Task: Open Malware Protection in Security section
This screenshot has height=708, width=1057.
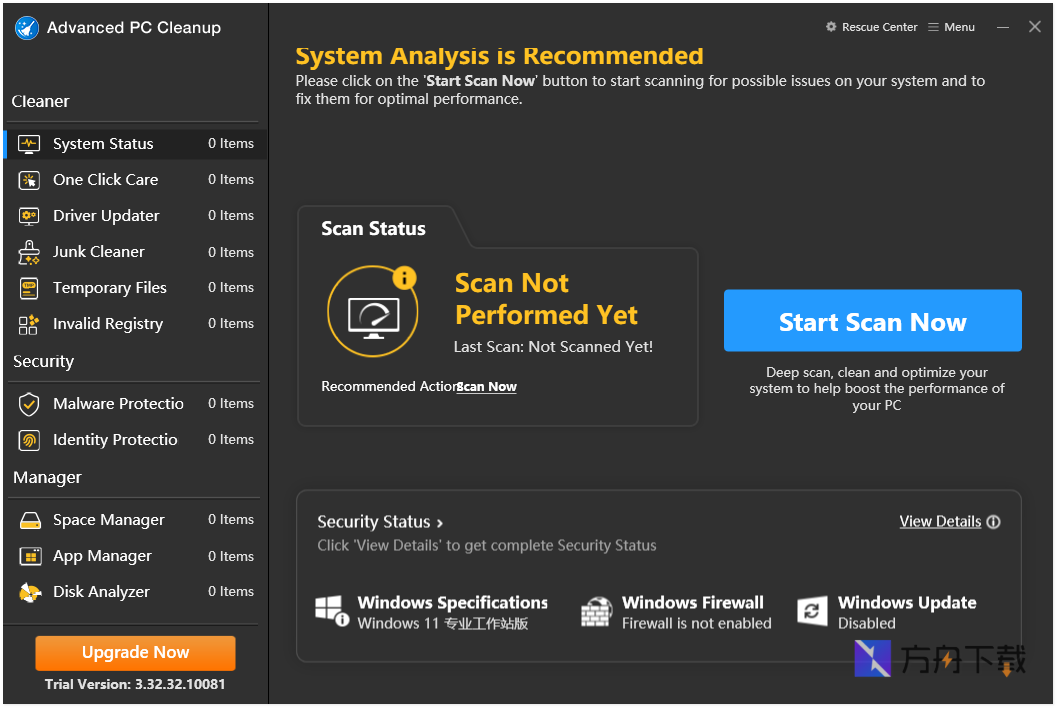Action: 135,404
